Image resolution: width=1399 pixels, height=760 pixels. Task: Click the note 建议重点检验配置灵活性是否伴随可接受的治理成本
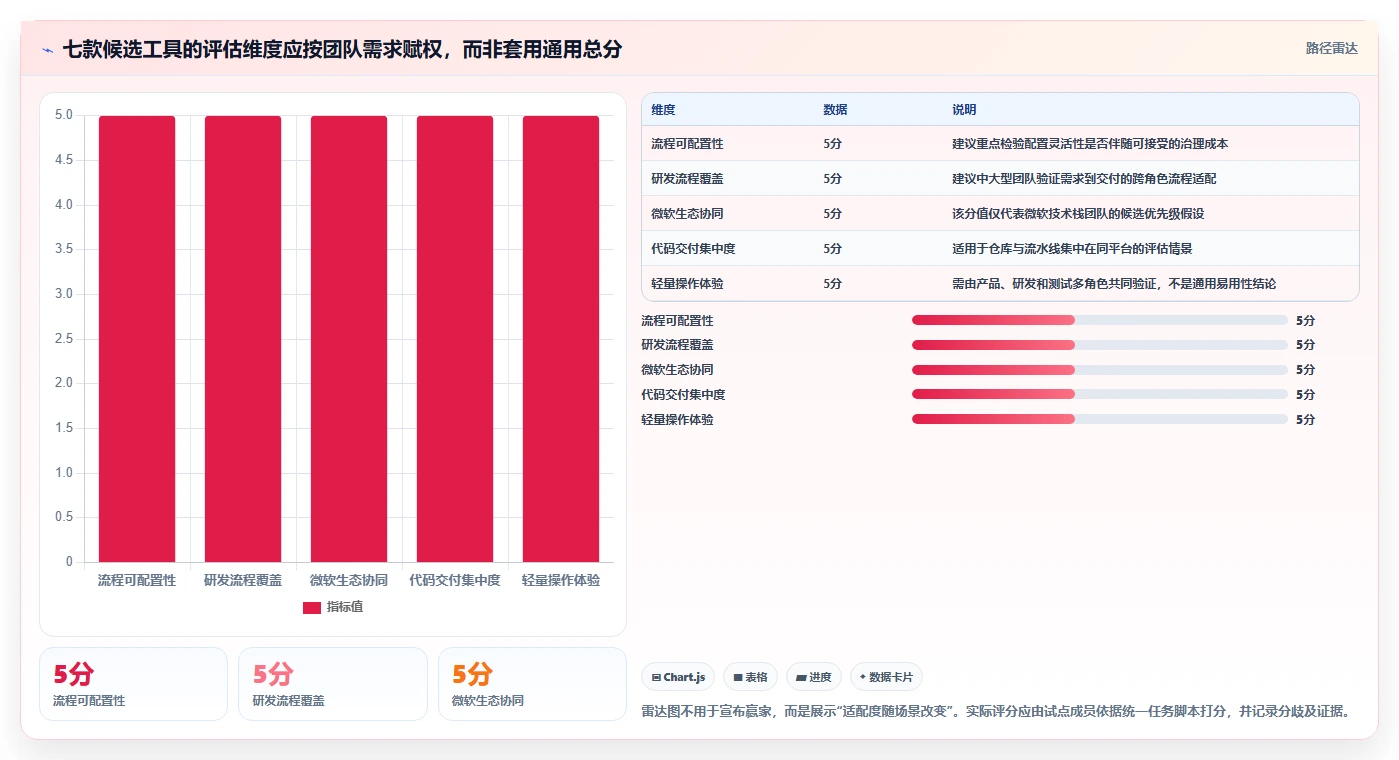[1090, 144]
